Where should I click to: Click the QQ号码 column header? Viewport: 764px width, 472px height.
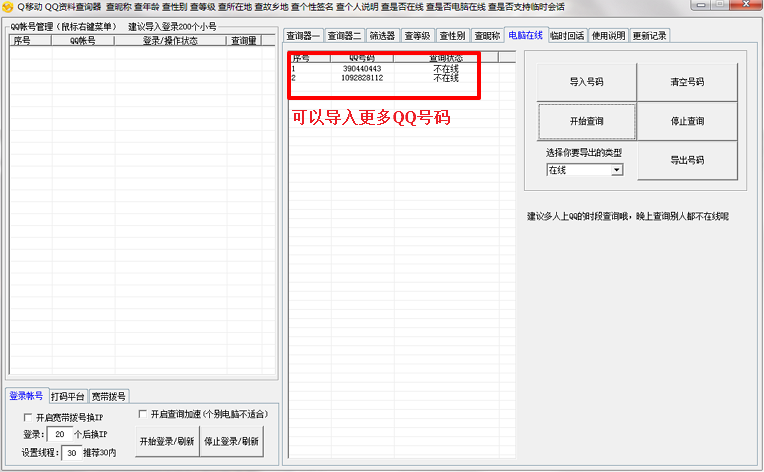pyautogui.click(x=362, y=58)
